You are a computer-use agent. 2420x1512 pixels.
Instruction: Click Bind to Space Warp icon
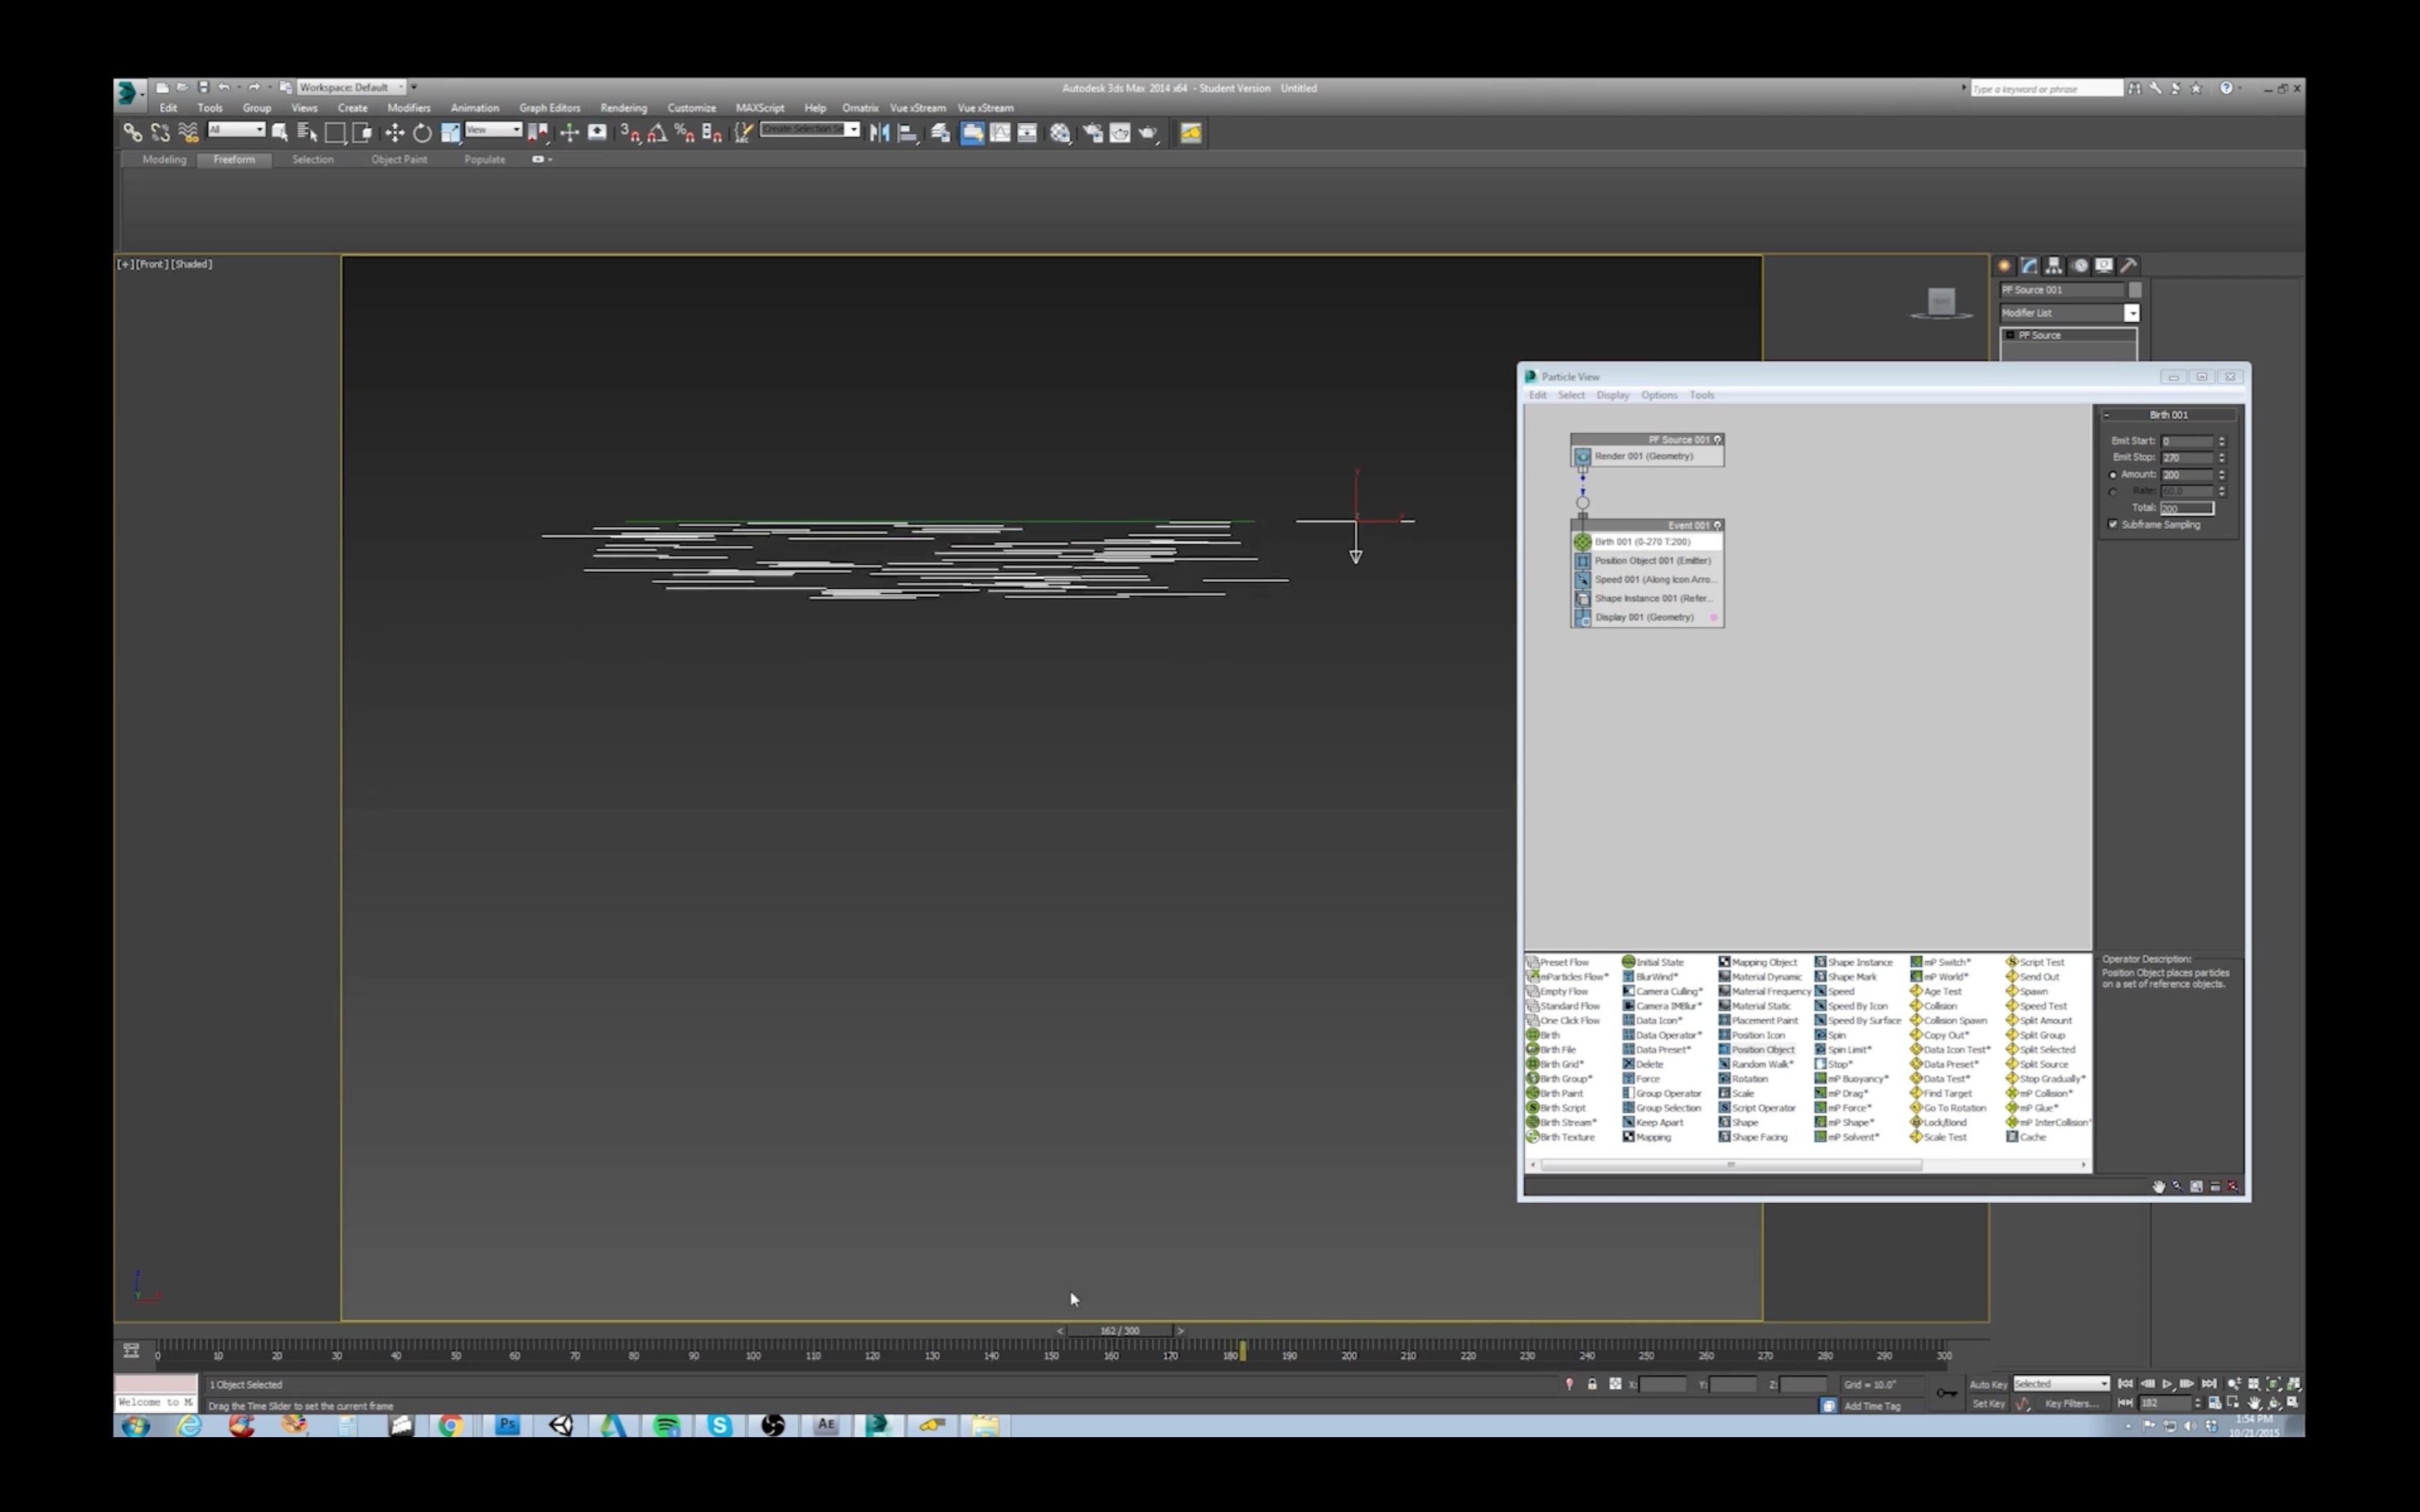click(x=188, y=132)
